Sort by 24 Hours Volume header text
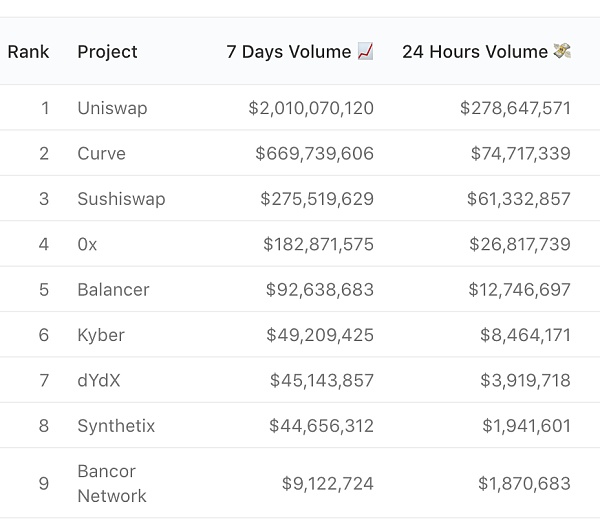The height and width of the screenshot is (524, 600). point(475,52)
